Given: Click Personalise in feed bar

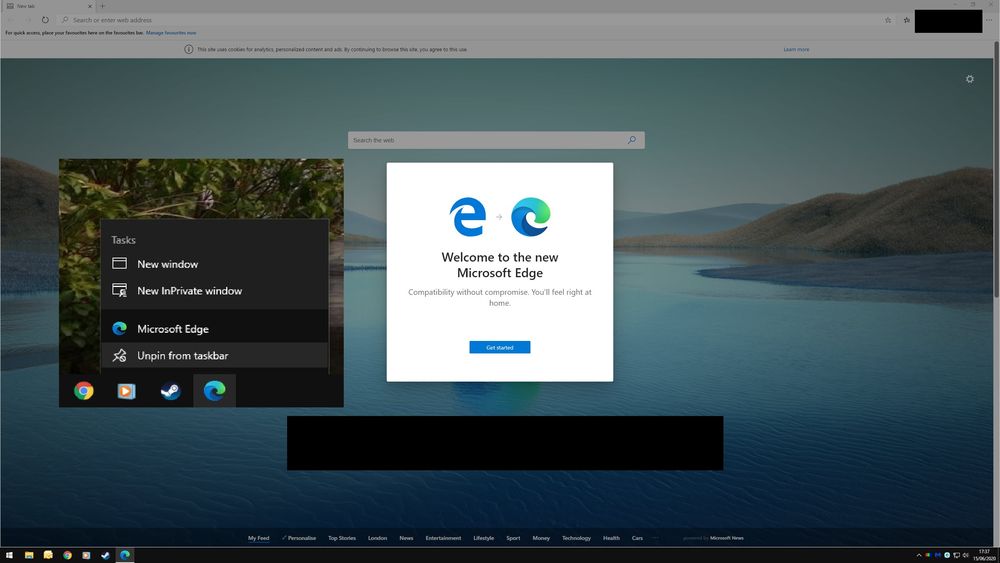Looking at the screenshot, I should pos(301,538).
